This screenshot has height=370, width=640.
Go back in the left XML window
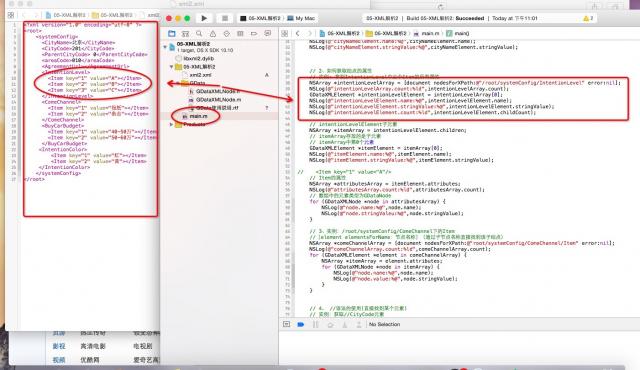24,15
